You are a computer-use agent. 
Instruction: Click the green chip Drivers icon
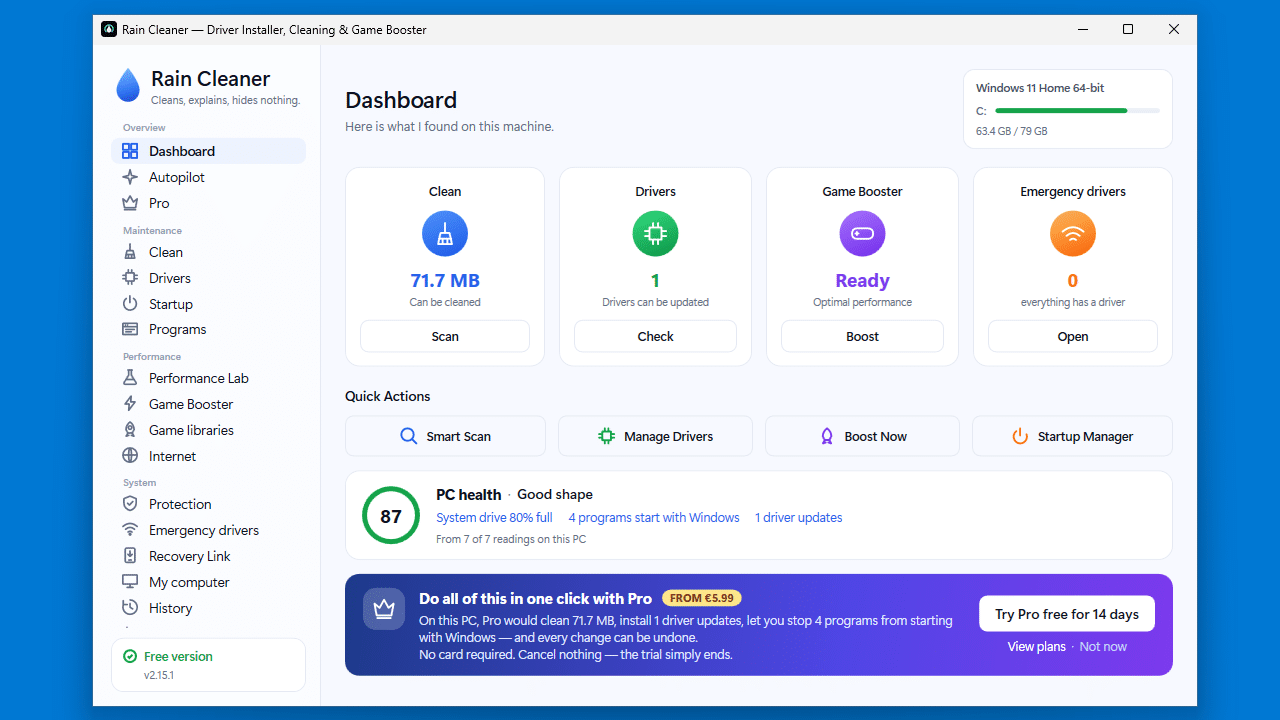(x=655, y=235)
